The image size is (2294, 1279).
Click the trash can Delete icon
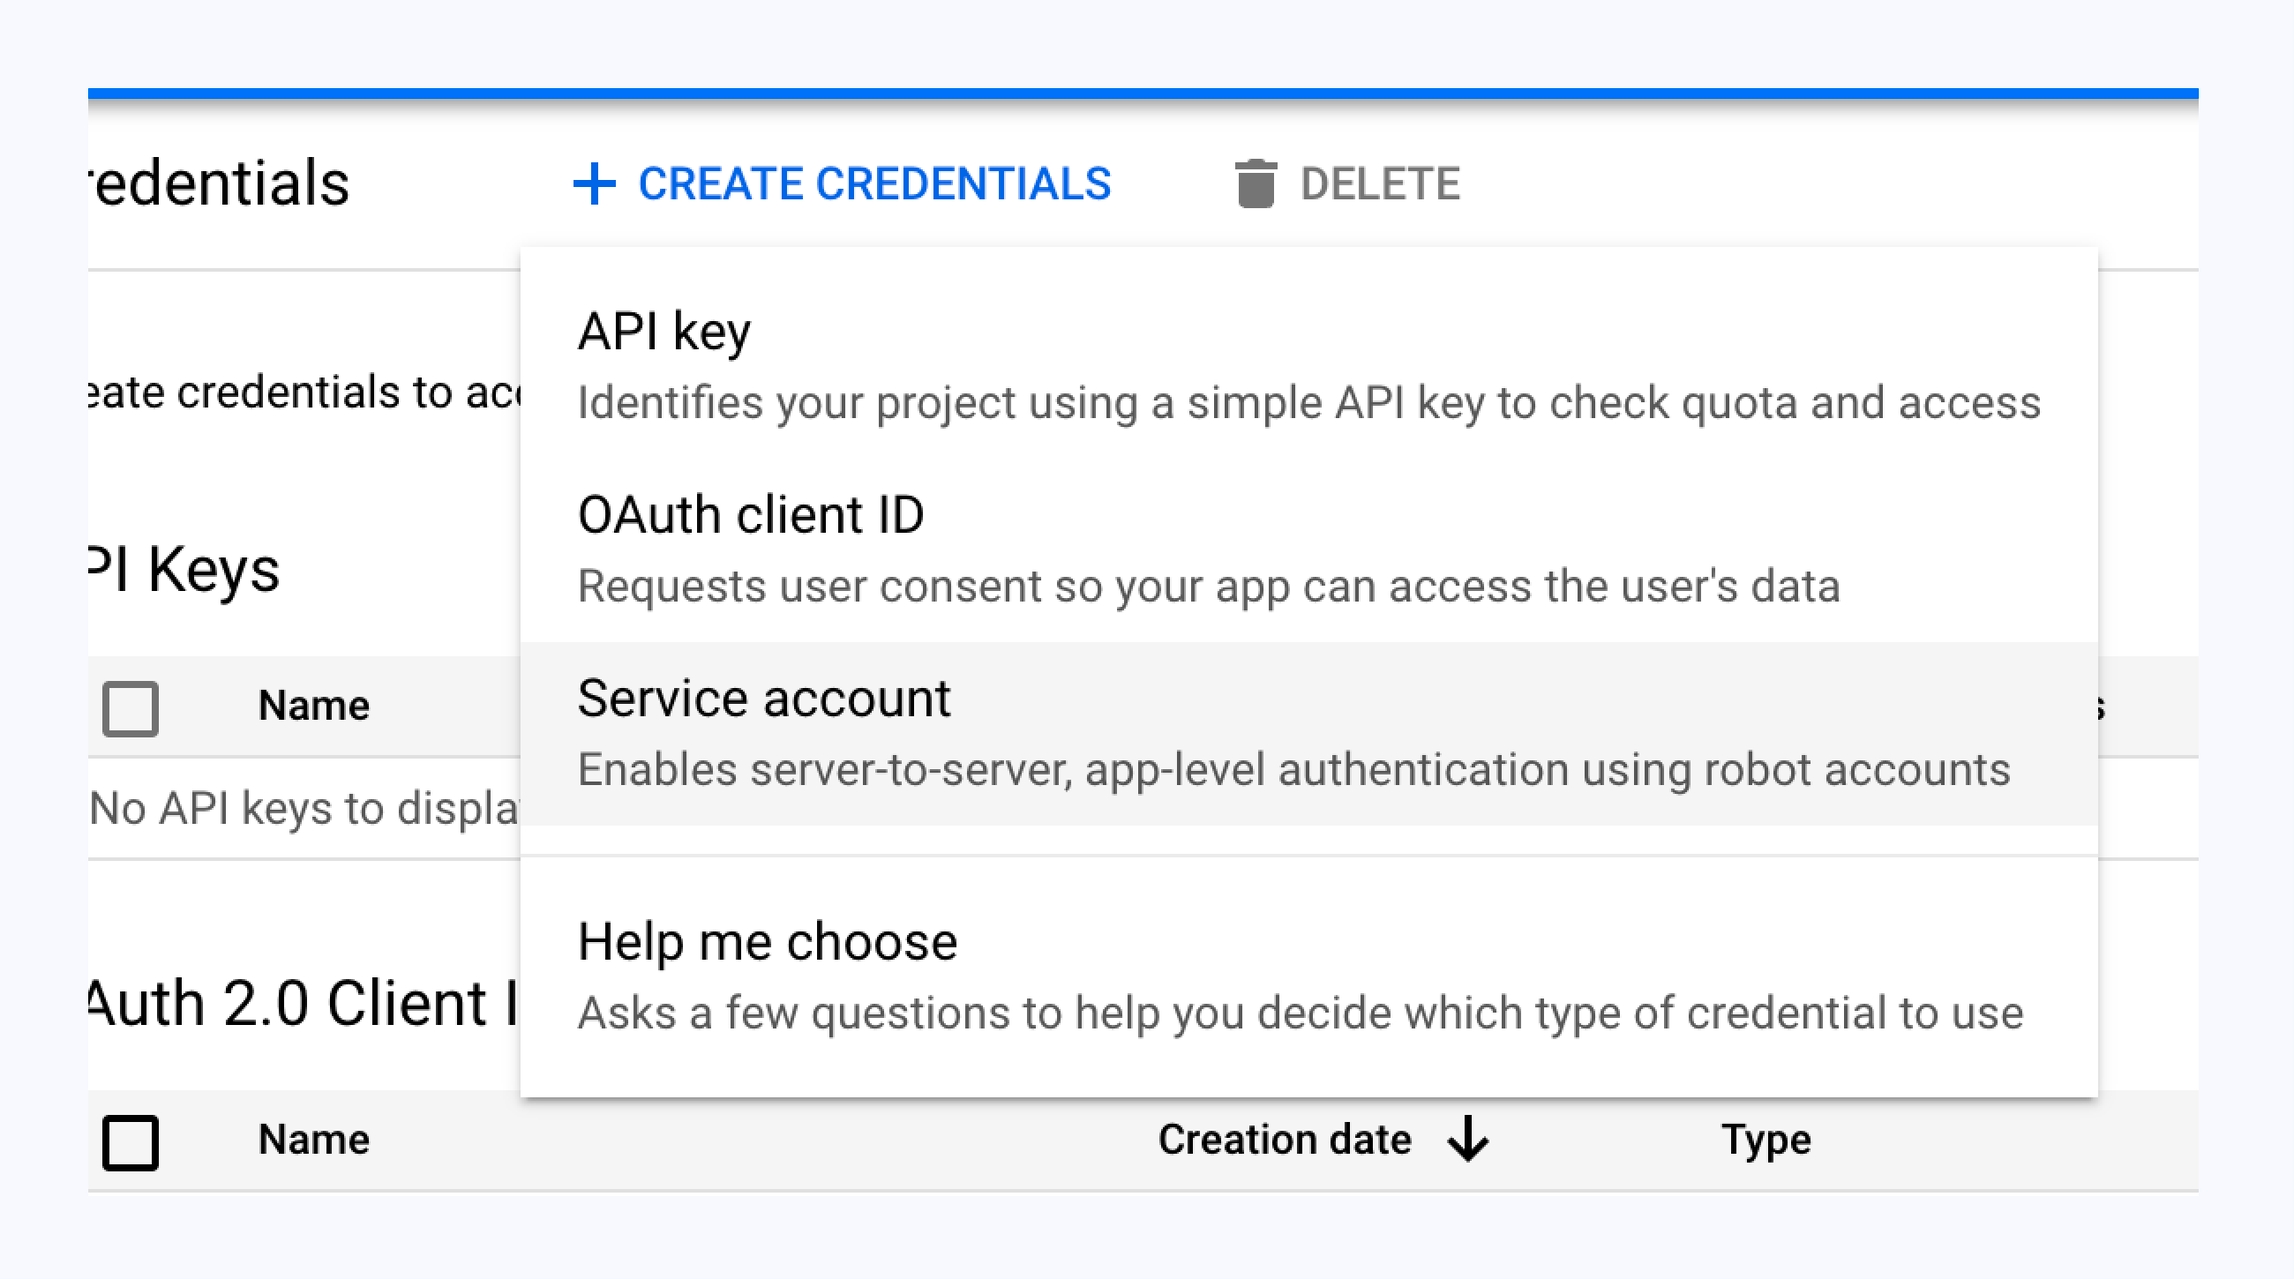[x=1255, y=184]
